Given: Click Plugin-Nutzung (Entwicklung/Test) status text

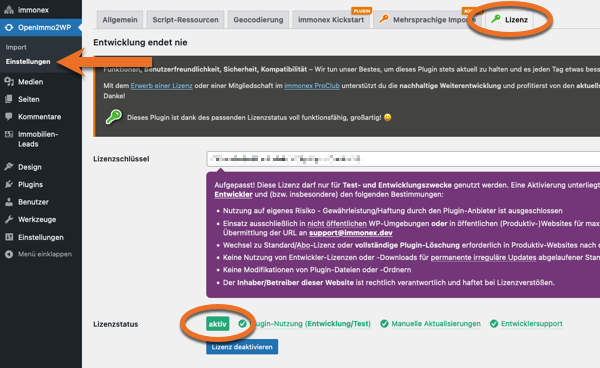Looking at the screenshot, I should (311, 324).
